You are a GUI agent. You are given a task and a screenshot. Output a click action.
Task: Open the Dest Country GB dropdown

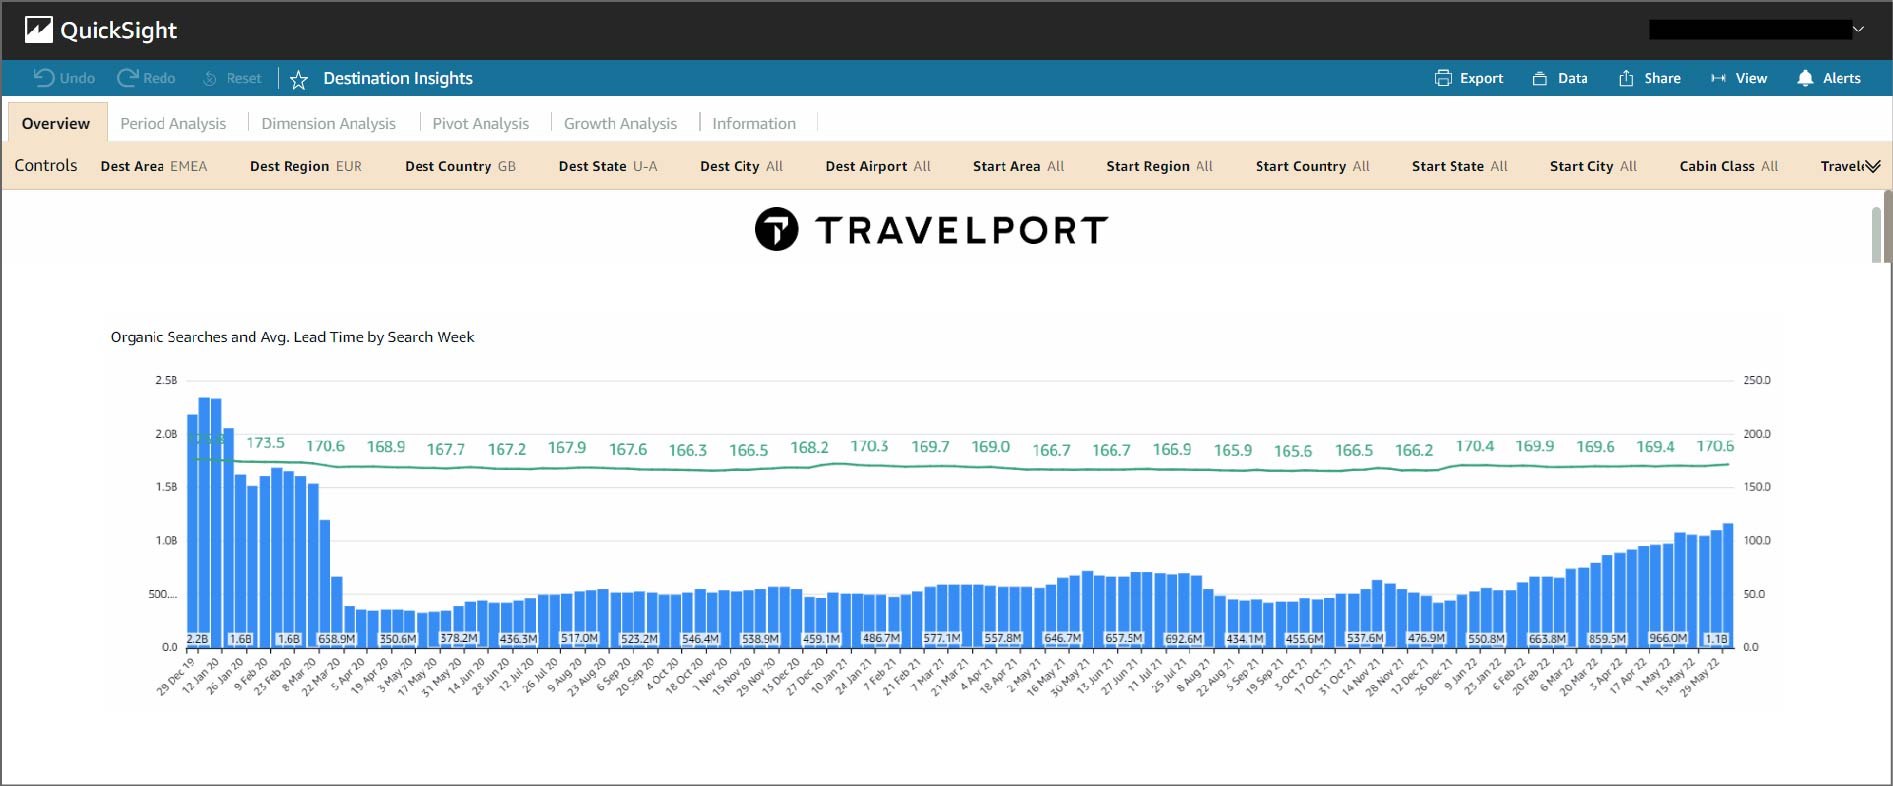coord(460,166)
